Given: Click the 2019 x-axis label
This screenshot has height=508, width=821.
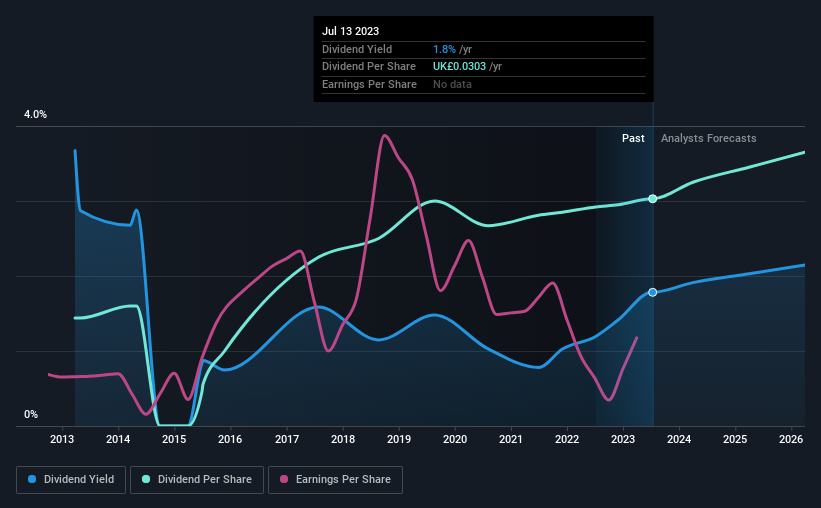Looking at the screenshot, I should point(398,439).
